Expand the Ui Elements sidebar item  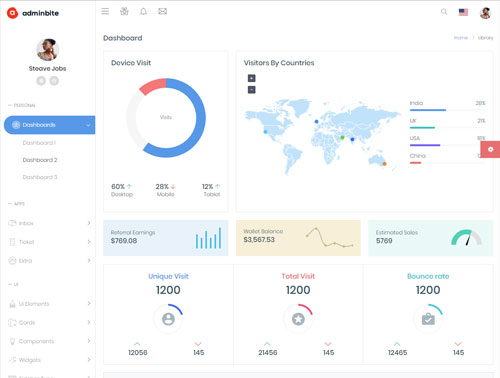click(49, 304)
